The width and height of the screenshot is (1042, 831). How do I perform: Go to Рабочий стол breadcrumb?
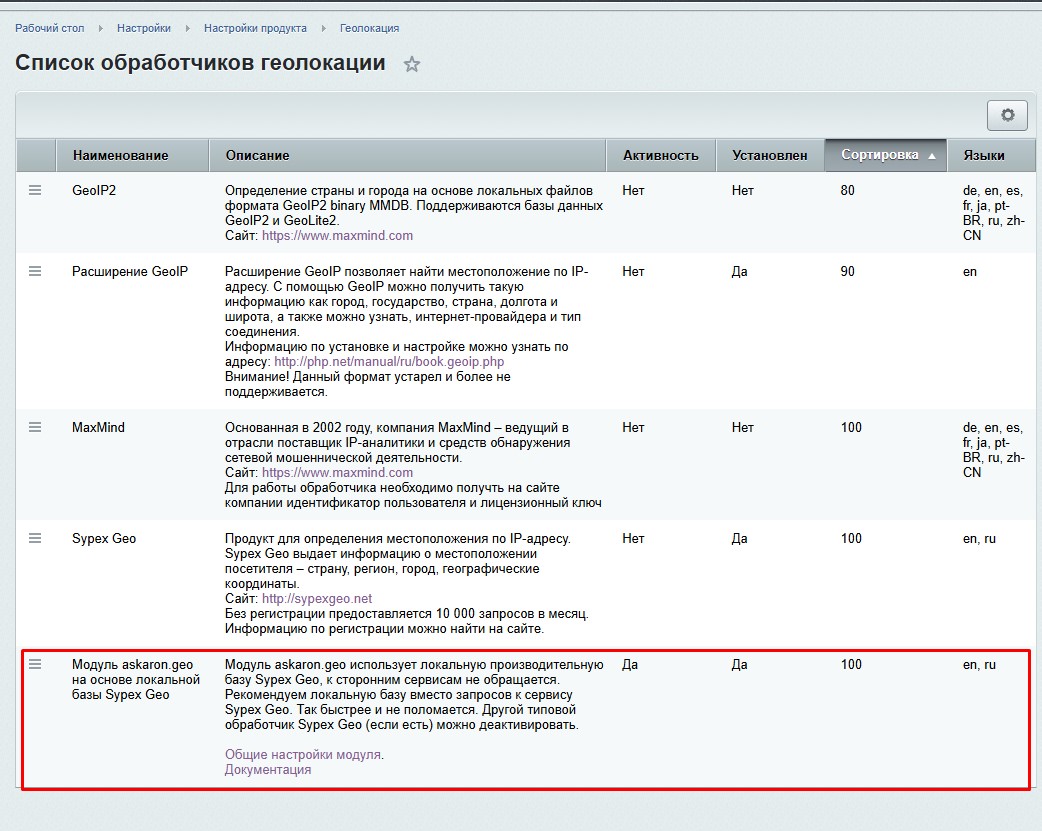click(50, 28)
